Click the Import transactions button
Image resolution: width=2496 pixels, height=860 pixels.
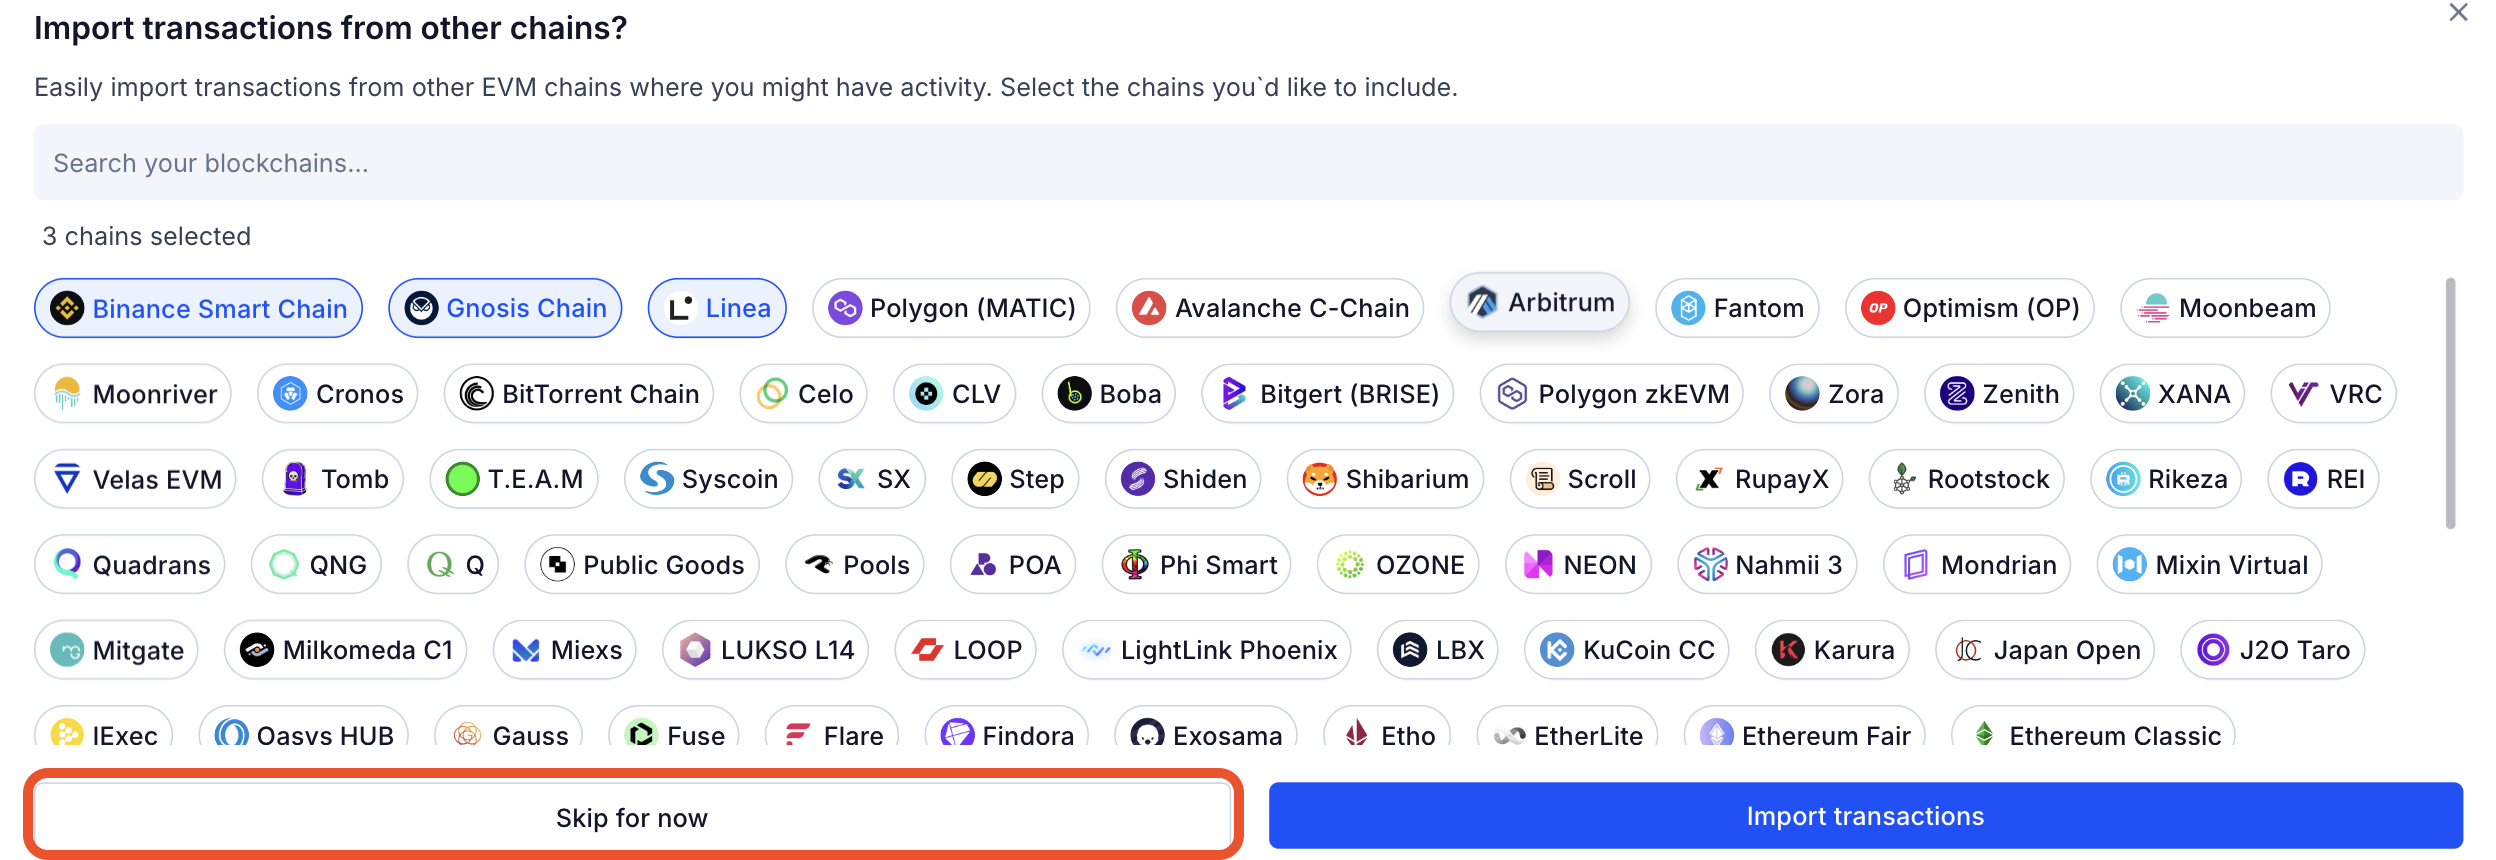click(1865, 816)
